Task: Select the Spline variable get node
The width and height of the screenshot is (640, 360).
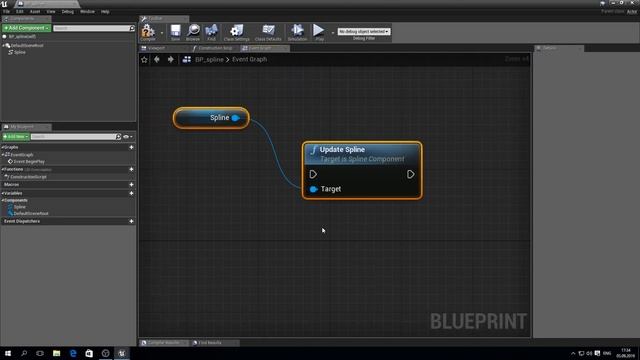Action: pos(211,118)
